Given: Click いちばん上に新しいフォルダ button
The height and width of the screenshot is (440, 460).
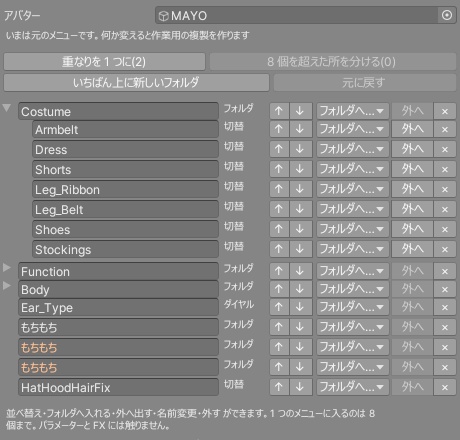Looking at the screenshot, I should pos(136,82).
